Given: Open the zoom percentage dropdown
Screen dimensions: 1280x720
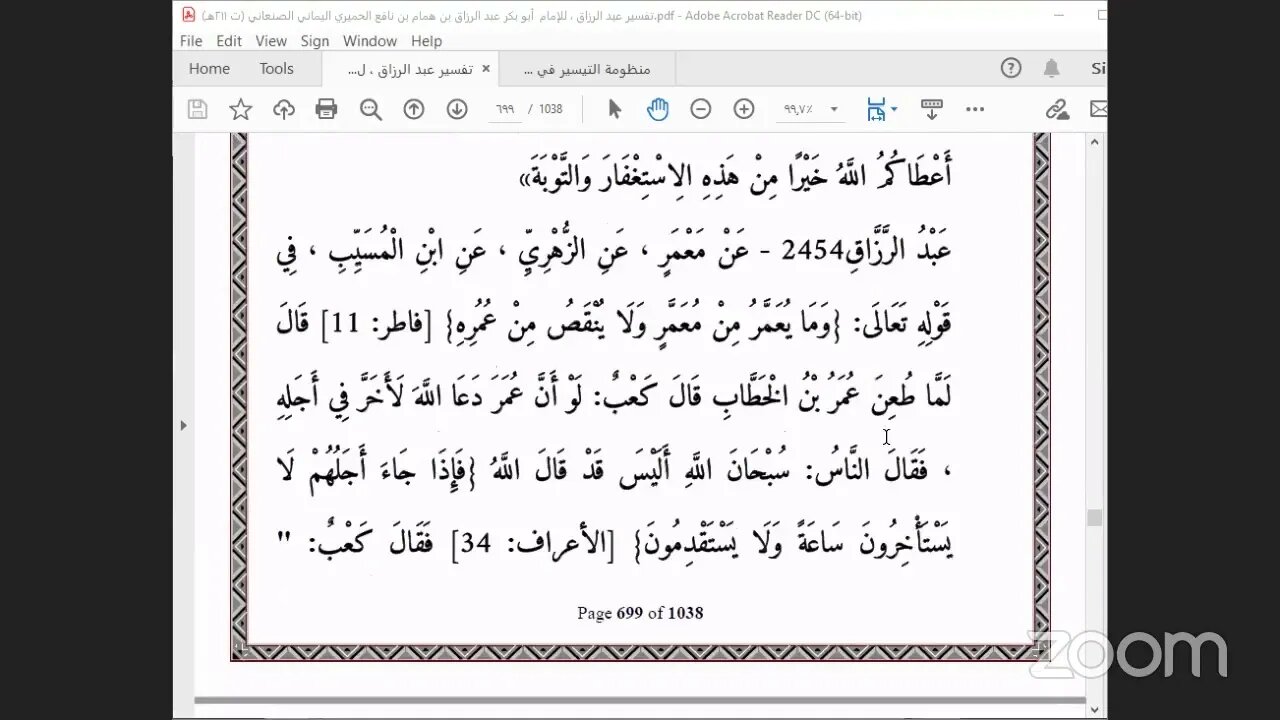Looking at the screenshot, I should tap(834, 110).
